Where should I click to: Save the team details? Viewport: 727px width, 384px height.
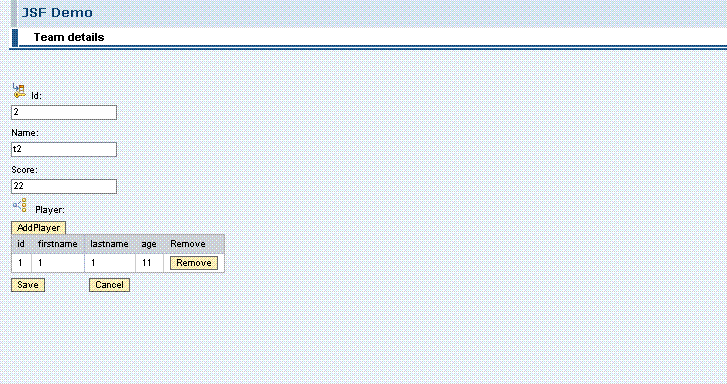(28, 285)
